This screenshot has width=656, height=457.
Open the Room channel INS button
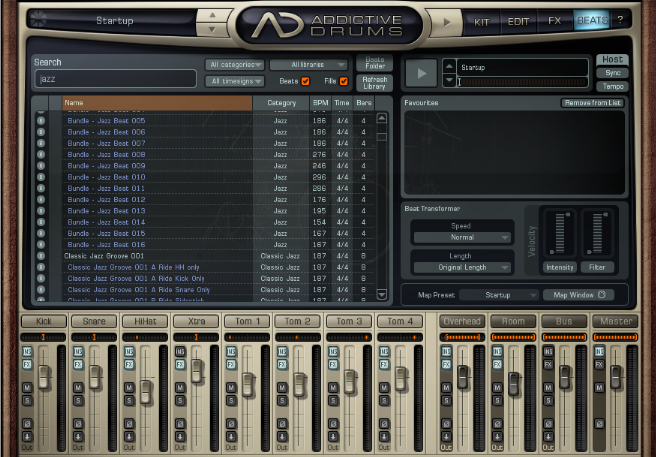[497, 352]
